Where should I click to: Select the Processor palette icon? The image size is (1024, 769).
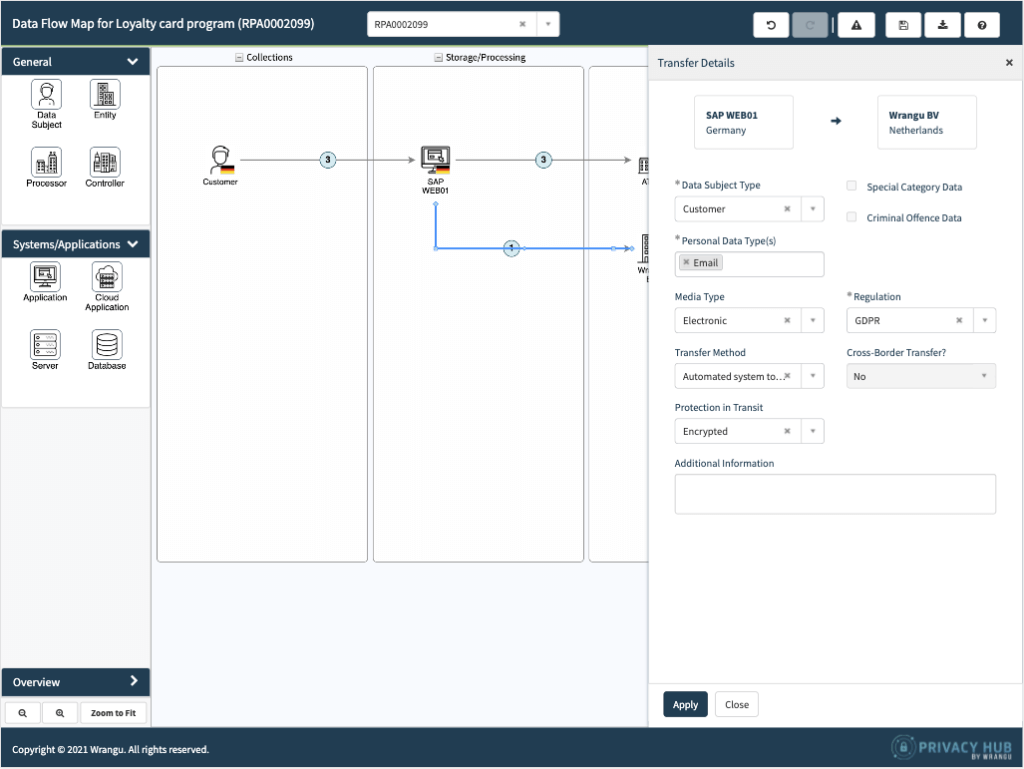(x=46, y=163)
